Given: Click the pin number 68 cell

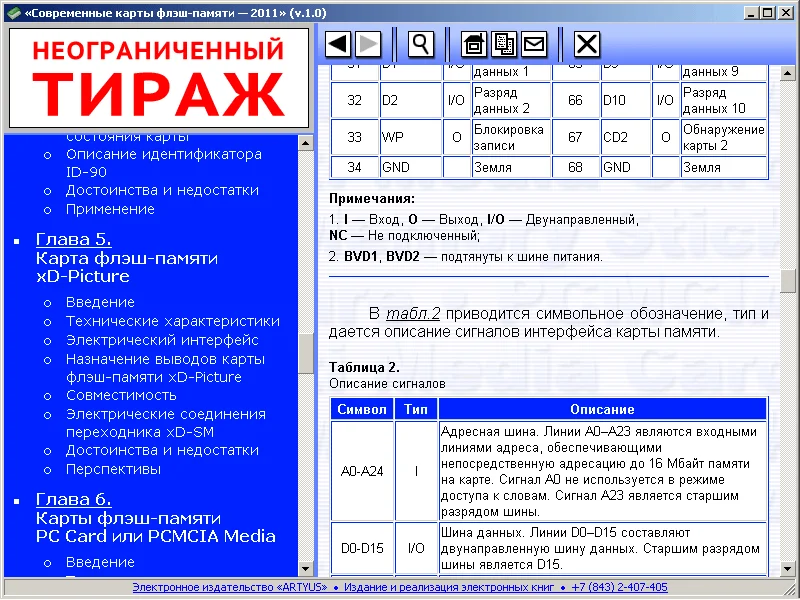Looking at the screenshot, I should [x=576, y=167].
